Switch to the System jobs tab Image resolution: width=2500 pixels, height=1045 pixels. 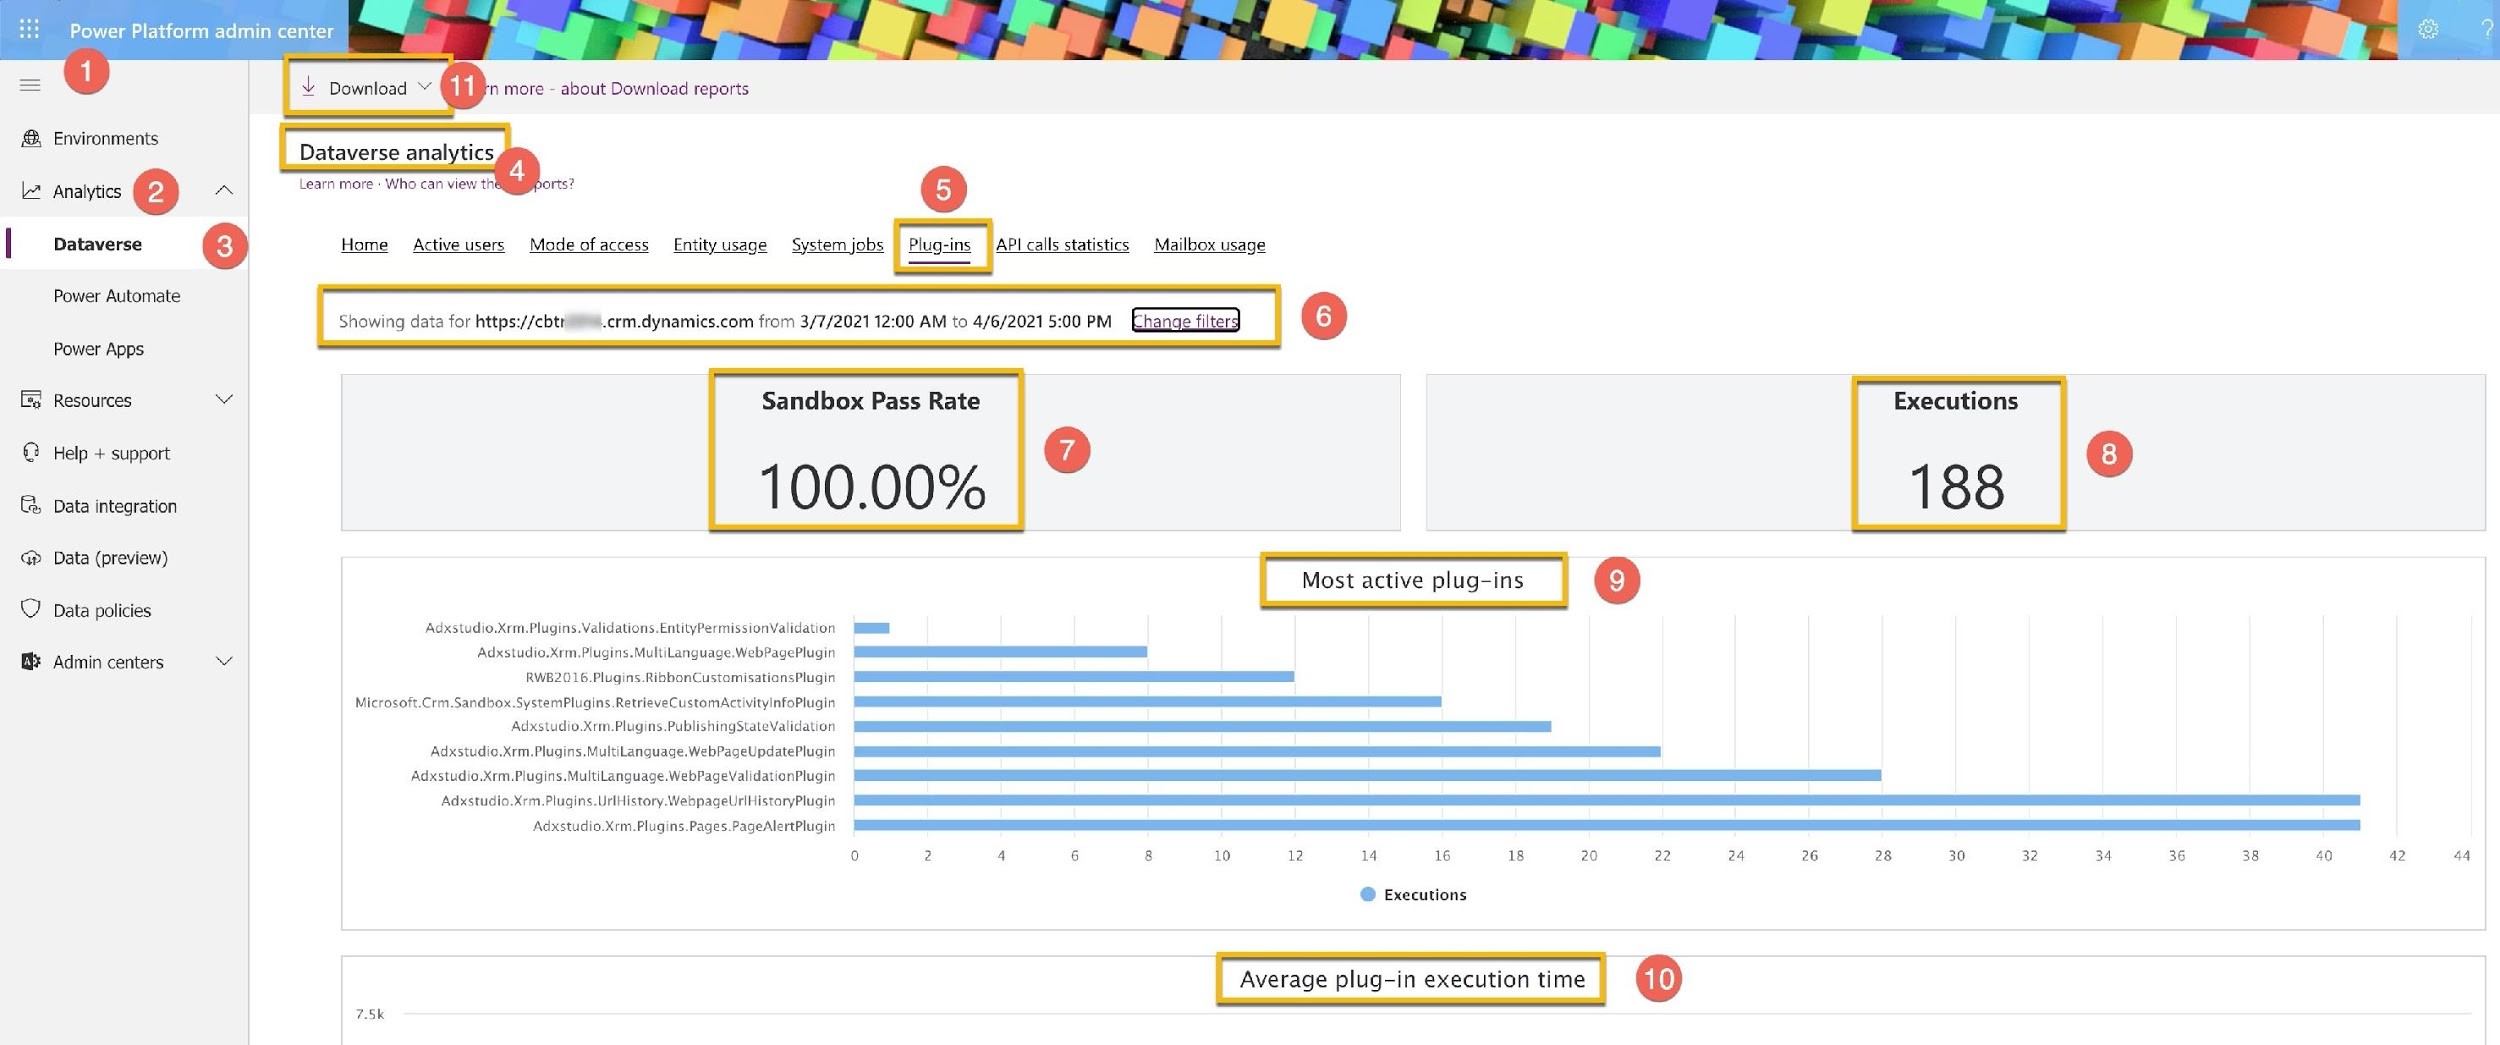[x=837, y=244]
